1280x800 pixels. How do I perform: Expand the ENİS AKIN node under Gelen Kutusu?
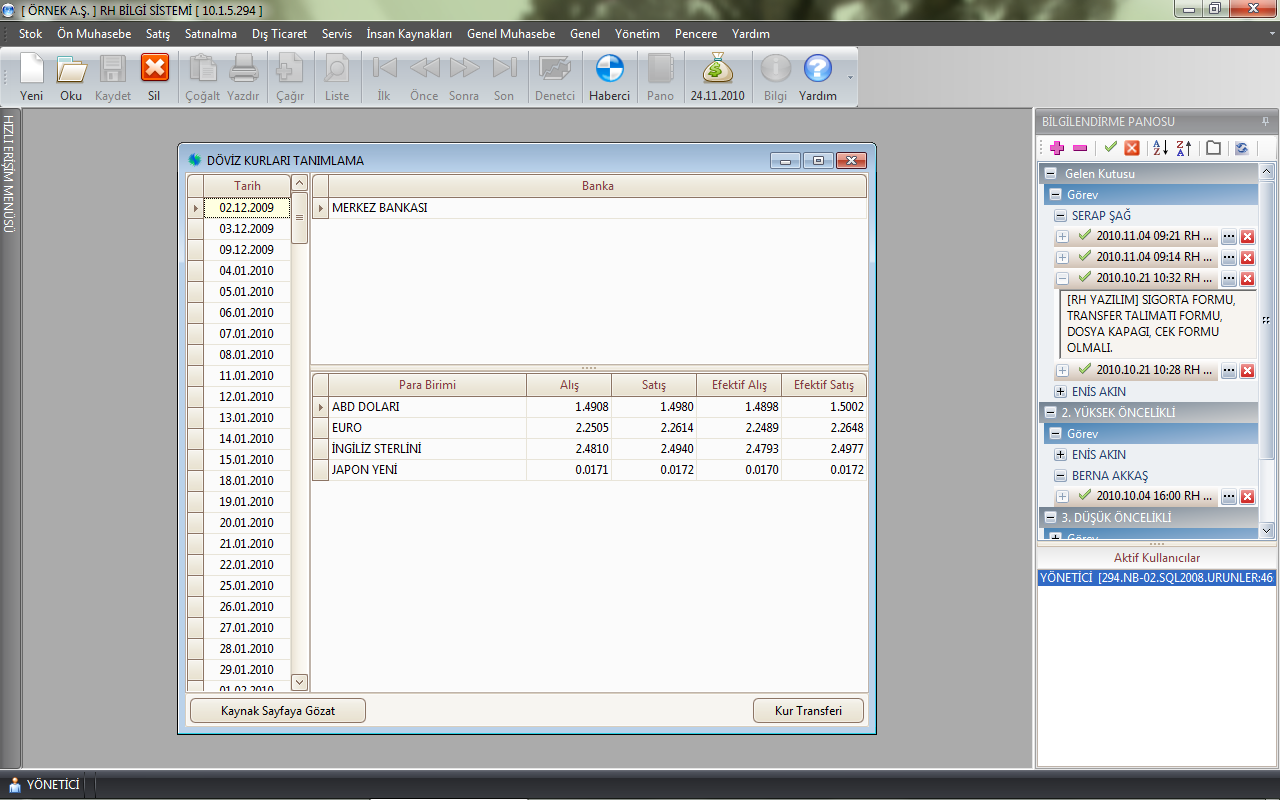coord(1060,391)
